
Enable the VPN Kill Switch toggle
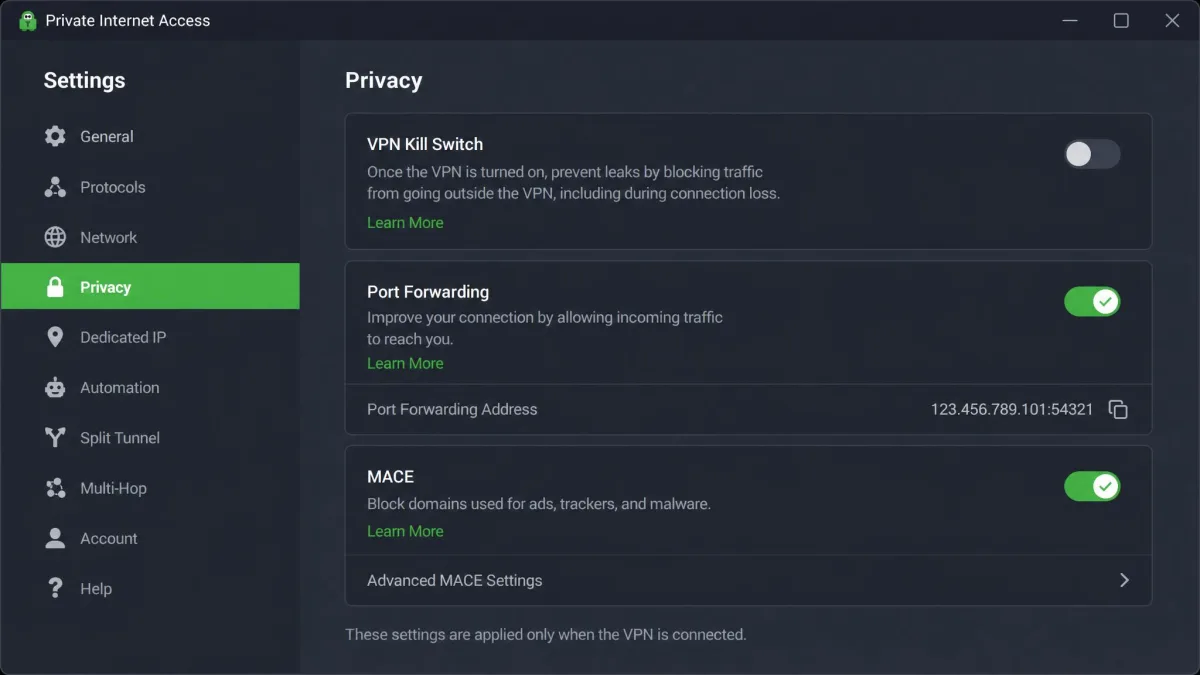coord(1092,154)
